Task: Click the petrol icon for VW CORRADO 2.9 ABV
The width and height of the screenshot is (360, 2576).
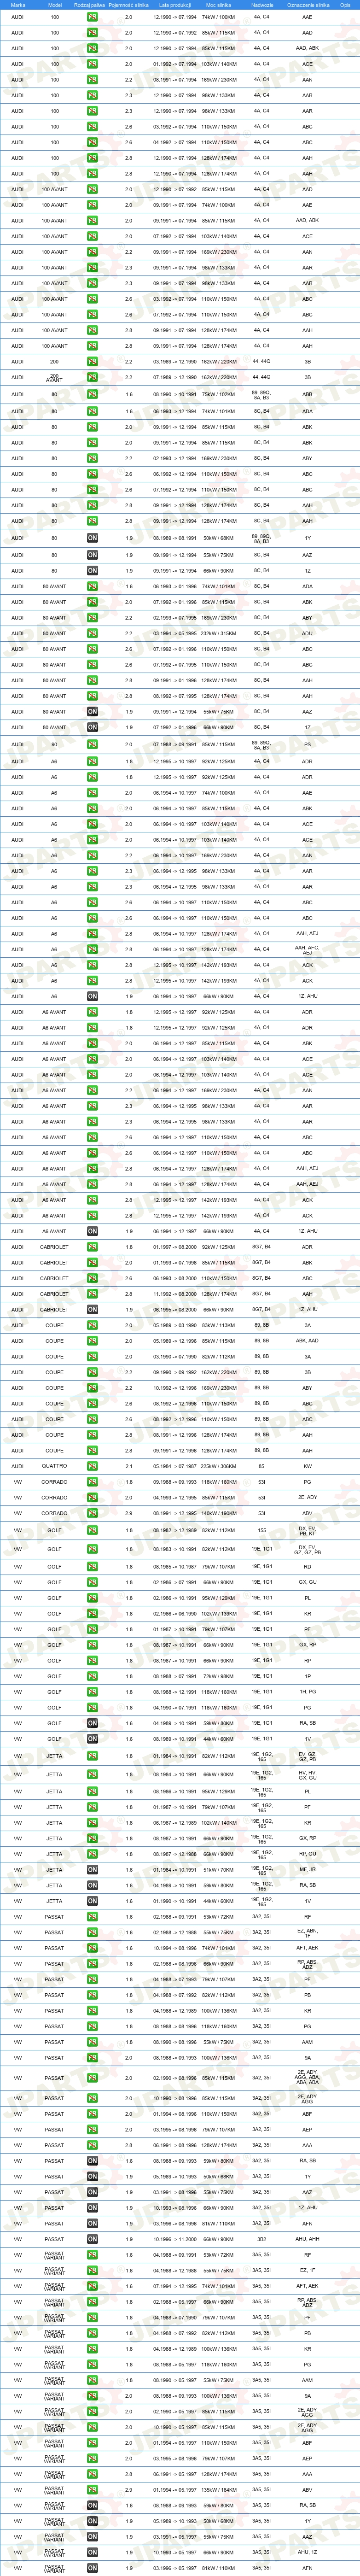Action: click(x=92, y=1513)
